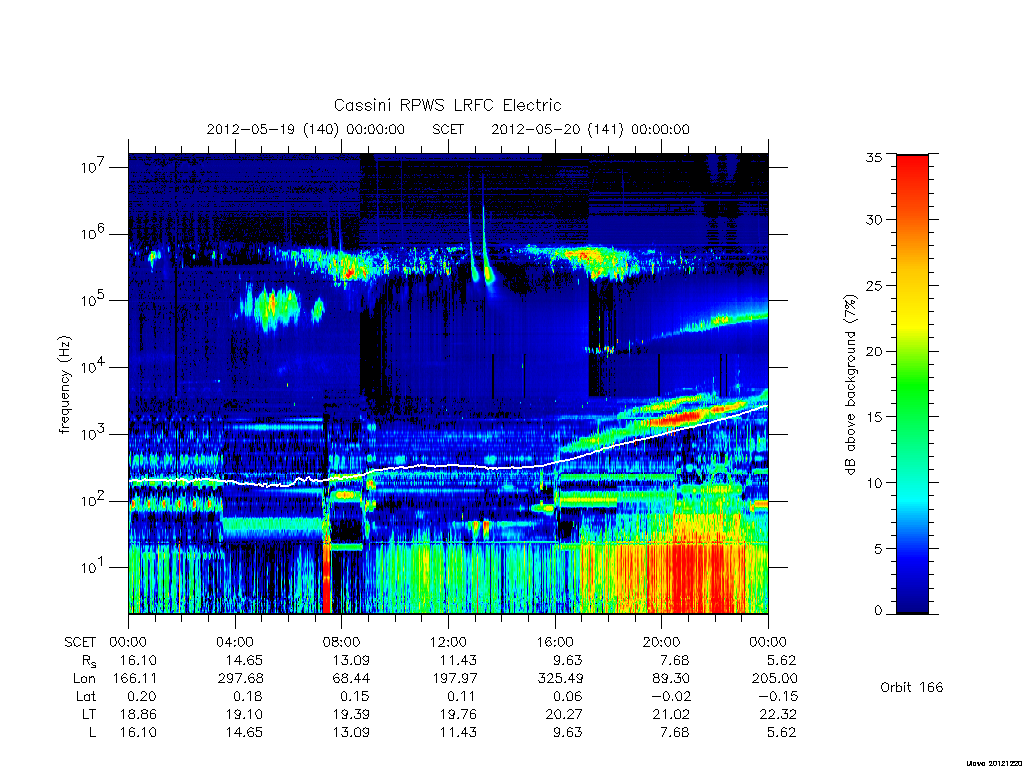Click the 20 label on the color scale
The height and width of the screenshot is (768, 1024).
[x=874, y=351]
